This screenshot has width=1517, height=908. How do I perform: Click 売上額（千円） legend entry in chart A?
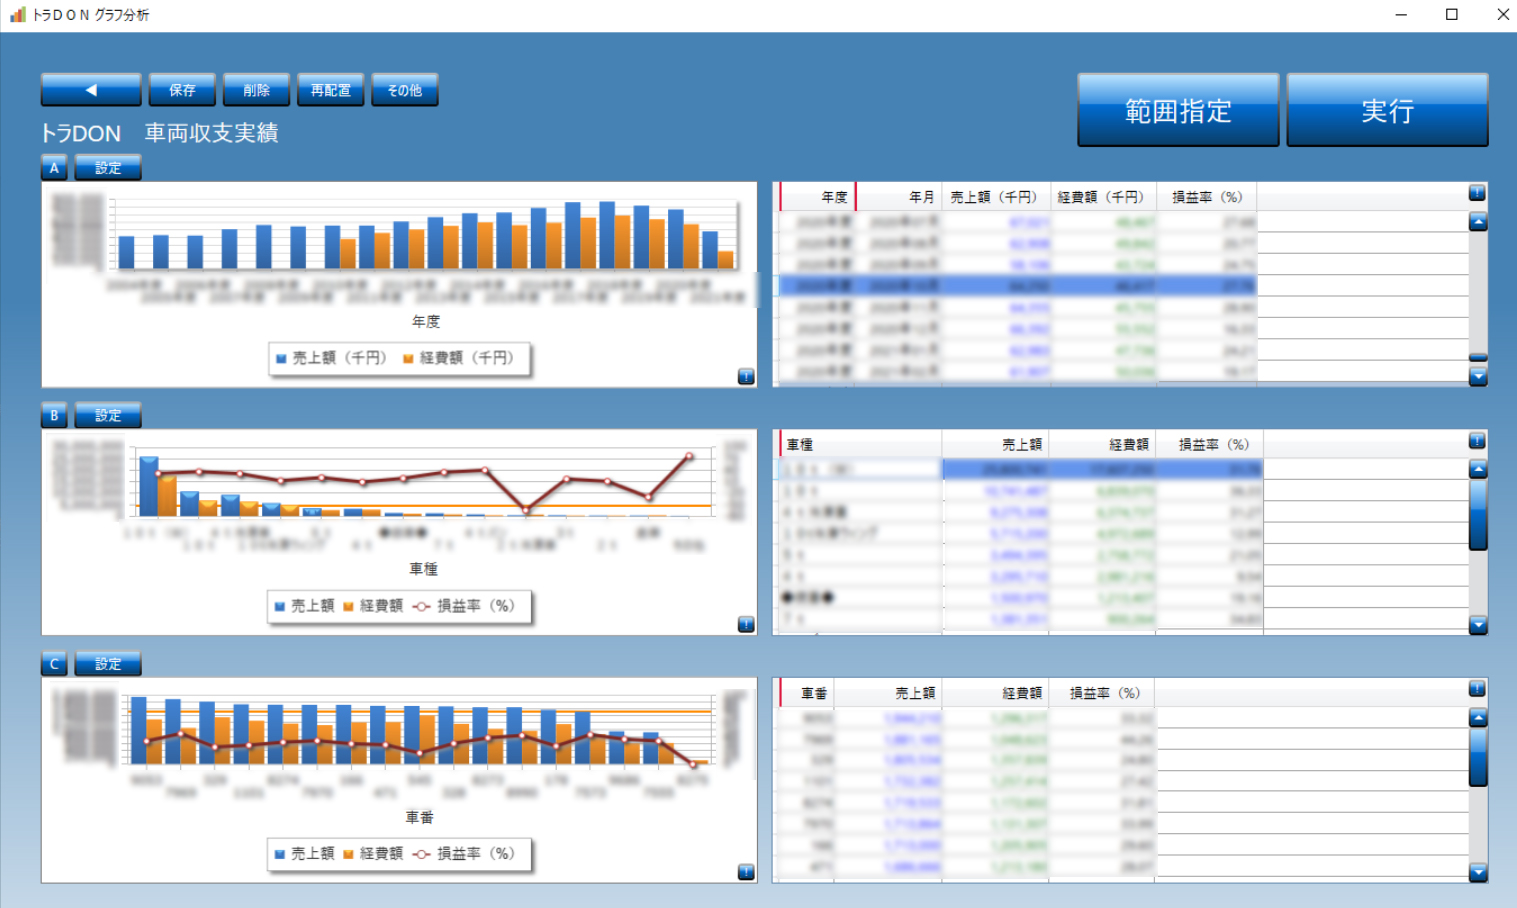(331, 358)
